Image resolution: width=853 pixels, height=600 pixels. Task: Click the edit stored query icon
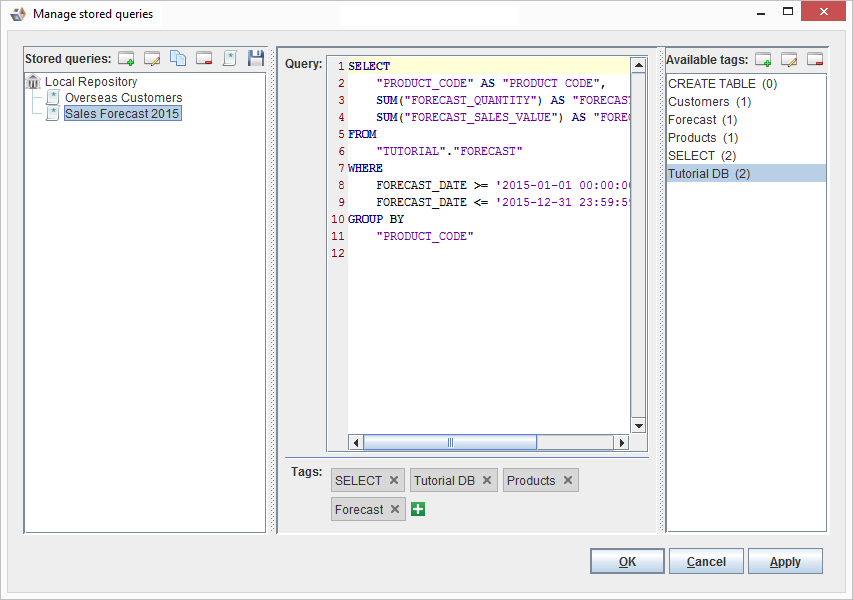tap(152, 59)
